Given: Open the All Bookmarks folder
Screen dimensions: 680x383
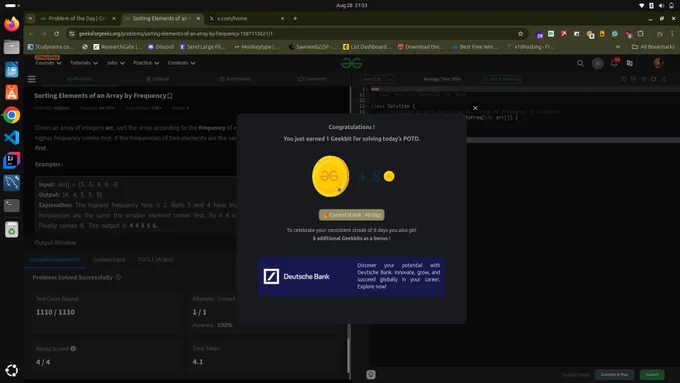Looking at the screenshot, I should pos(653,47).
